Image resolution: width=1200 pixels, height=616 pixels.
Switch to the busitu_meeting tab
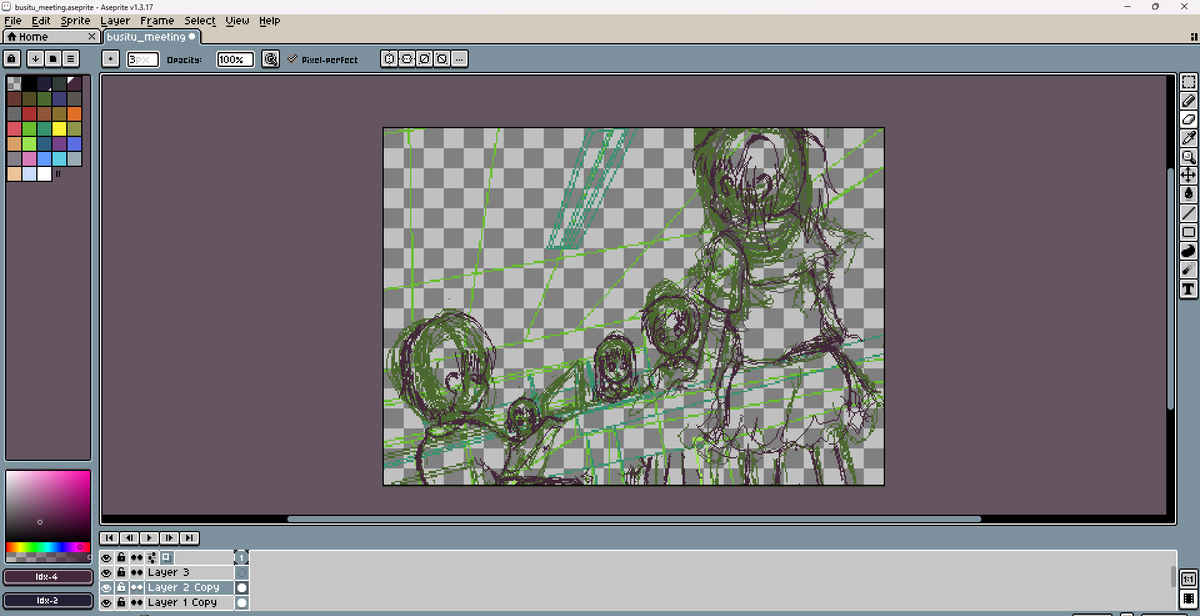pos(152,37)
